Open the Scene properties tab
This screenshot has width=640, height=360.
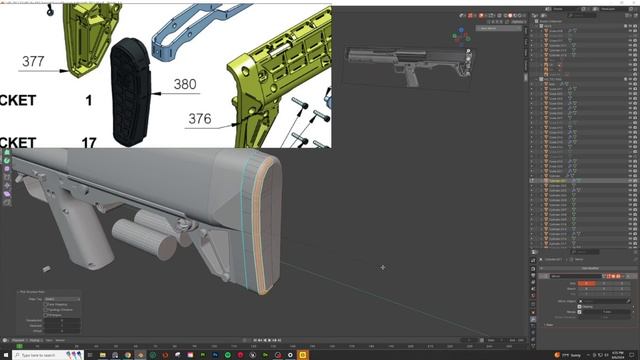pyautogui.click(x=533, y=289)
